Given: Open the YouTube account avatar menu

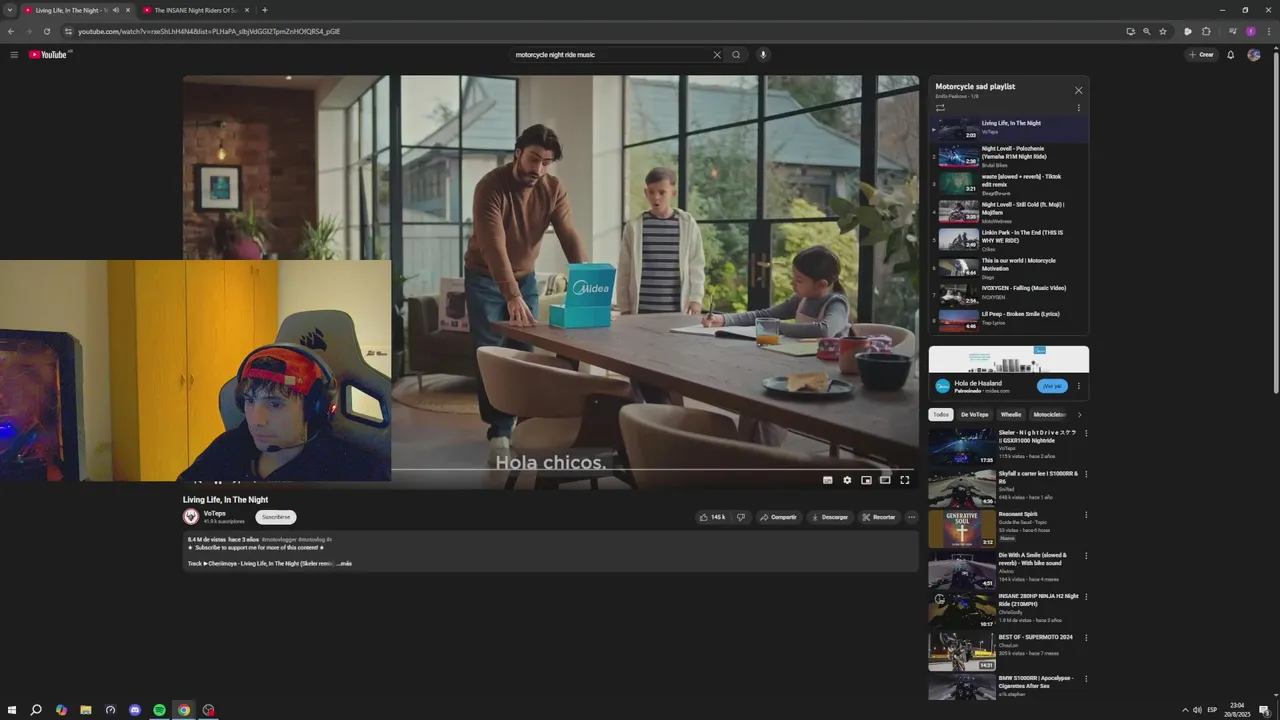Looking at the screenshot, I should pos(1254,55).
